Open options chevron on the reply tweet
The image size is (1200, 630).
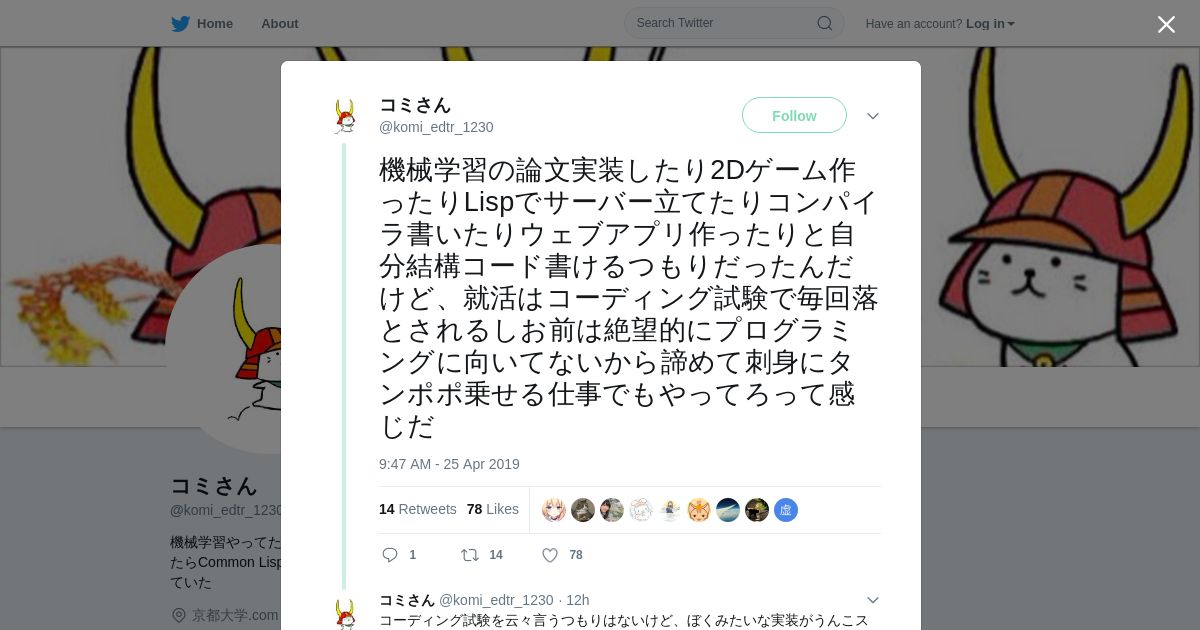pos(873,600)
